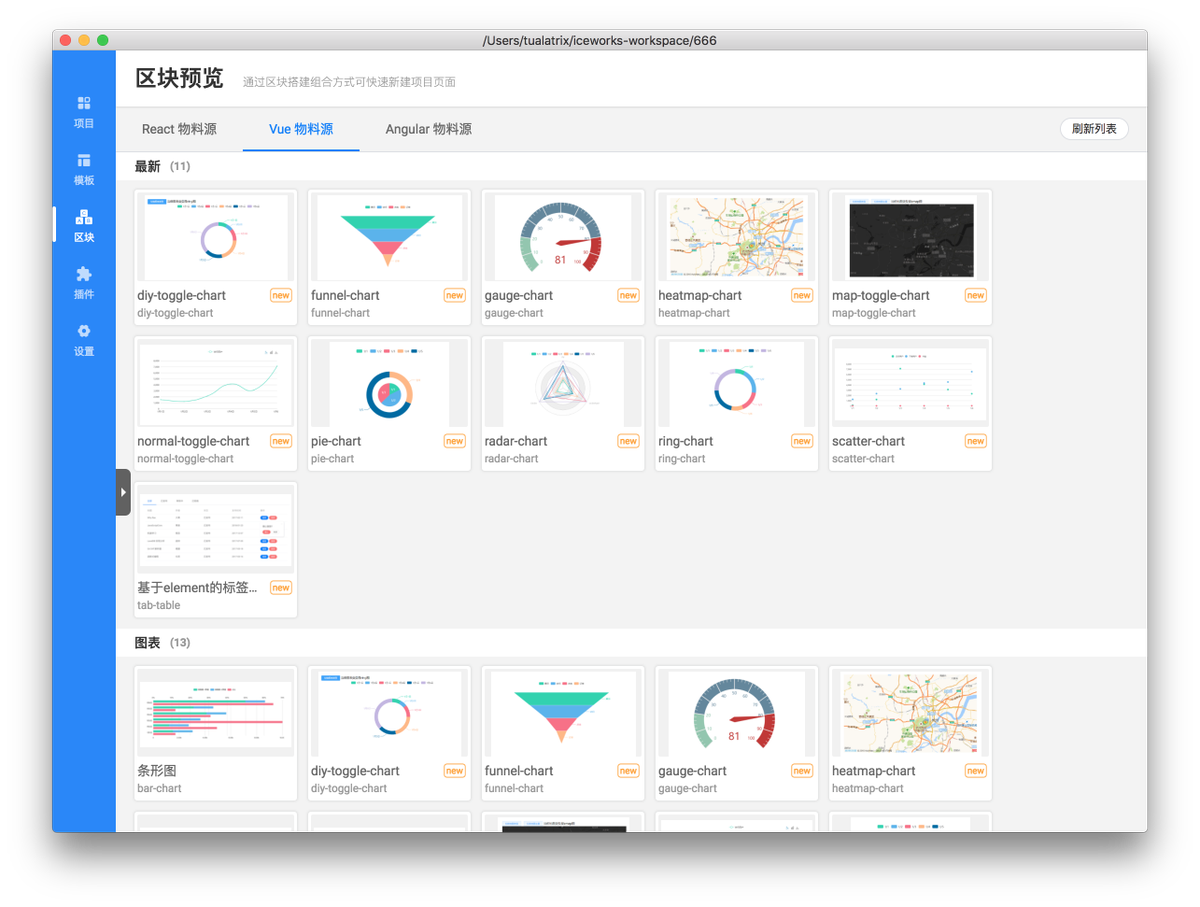Screen dimensions: 1200x907
Task: Select gauge-chart thumbnail in 最新 section
Action: point(563,237)
